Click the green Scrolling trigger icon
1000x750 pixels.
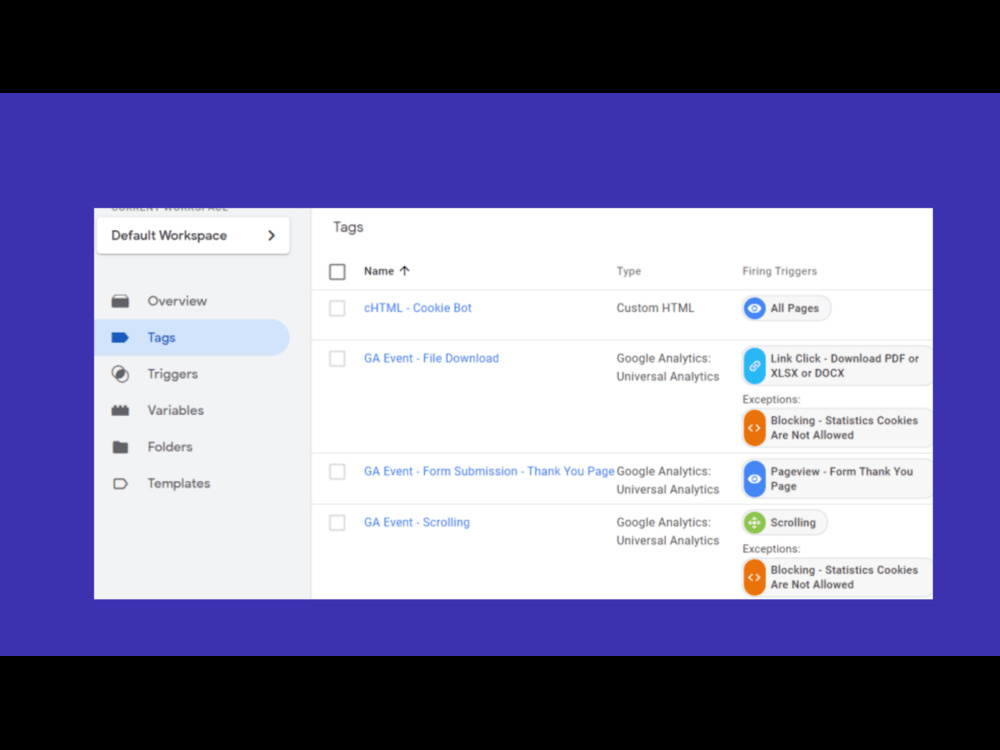(754, 523)
